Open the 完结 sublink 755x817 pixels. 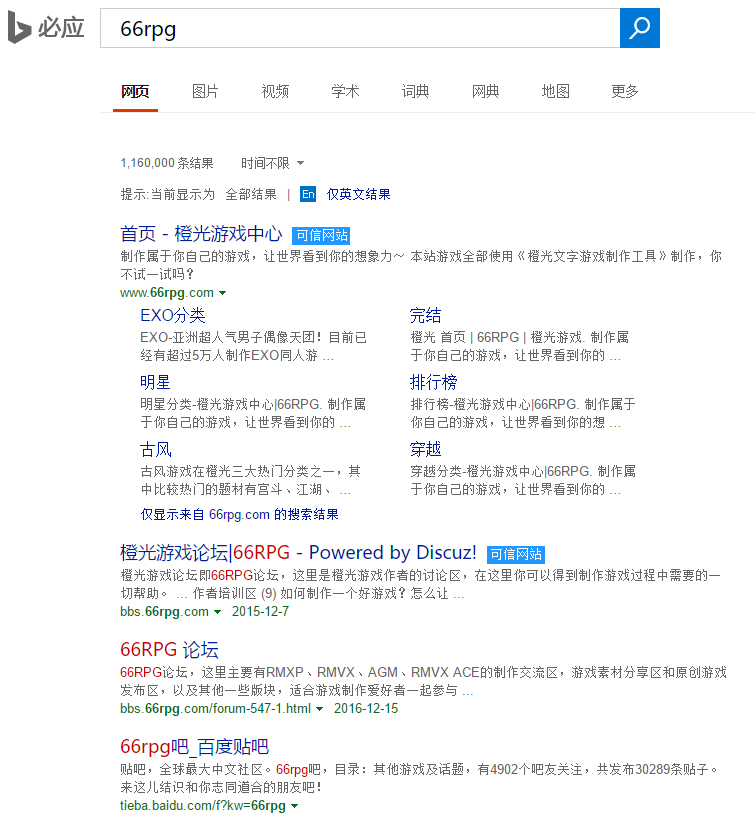(425, 315)
